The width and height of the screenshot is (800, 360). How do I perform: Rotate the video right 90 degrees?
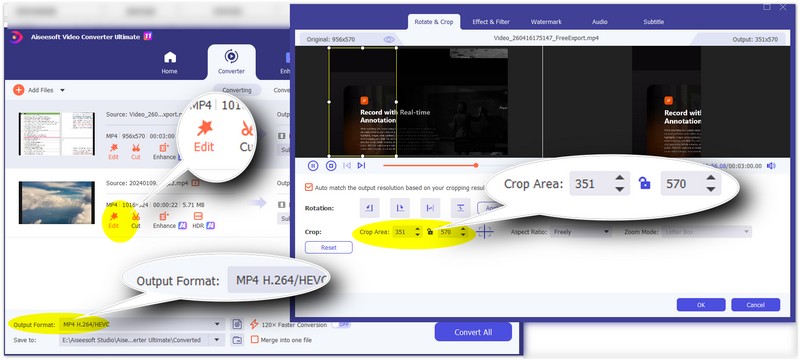click(x=400, y=208)
